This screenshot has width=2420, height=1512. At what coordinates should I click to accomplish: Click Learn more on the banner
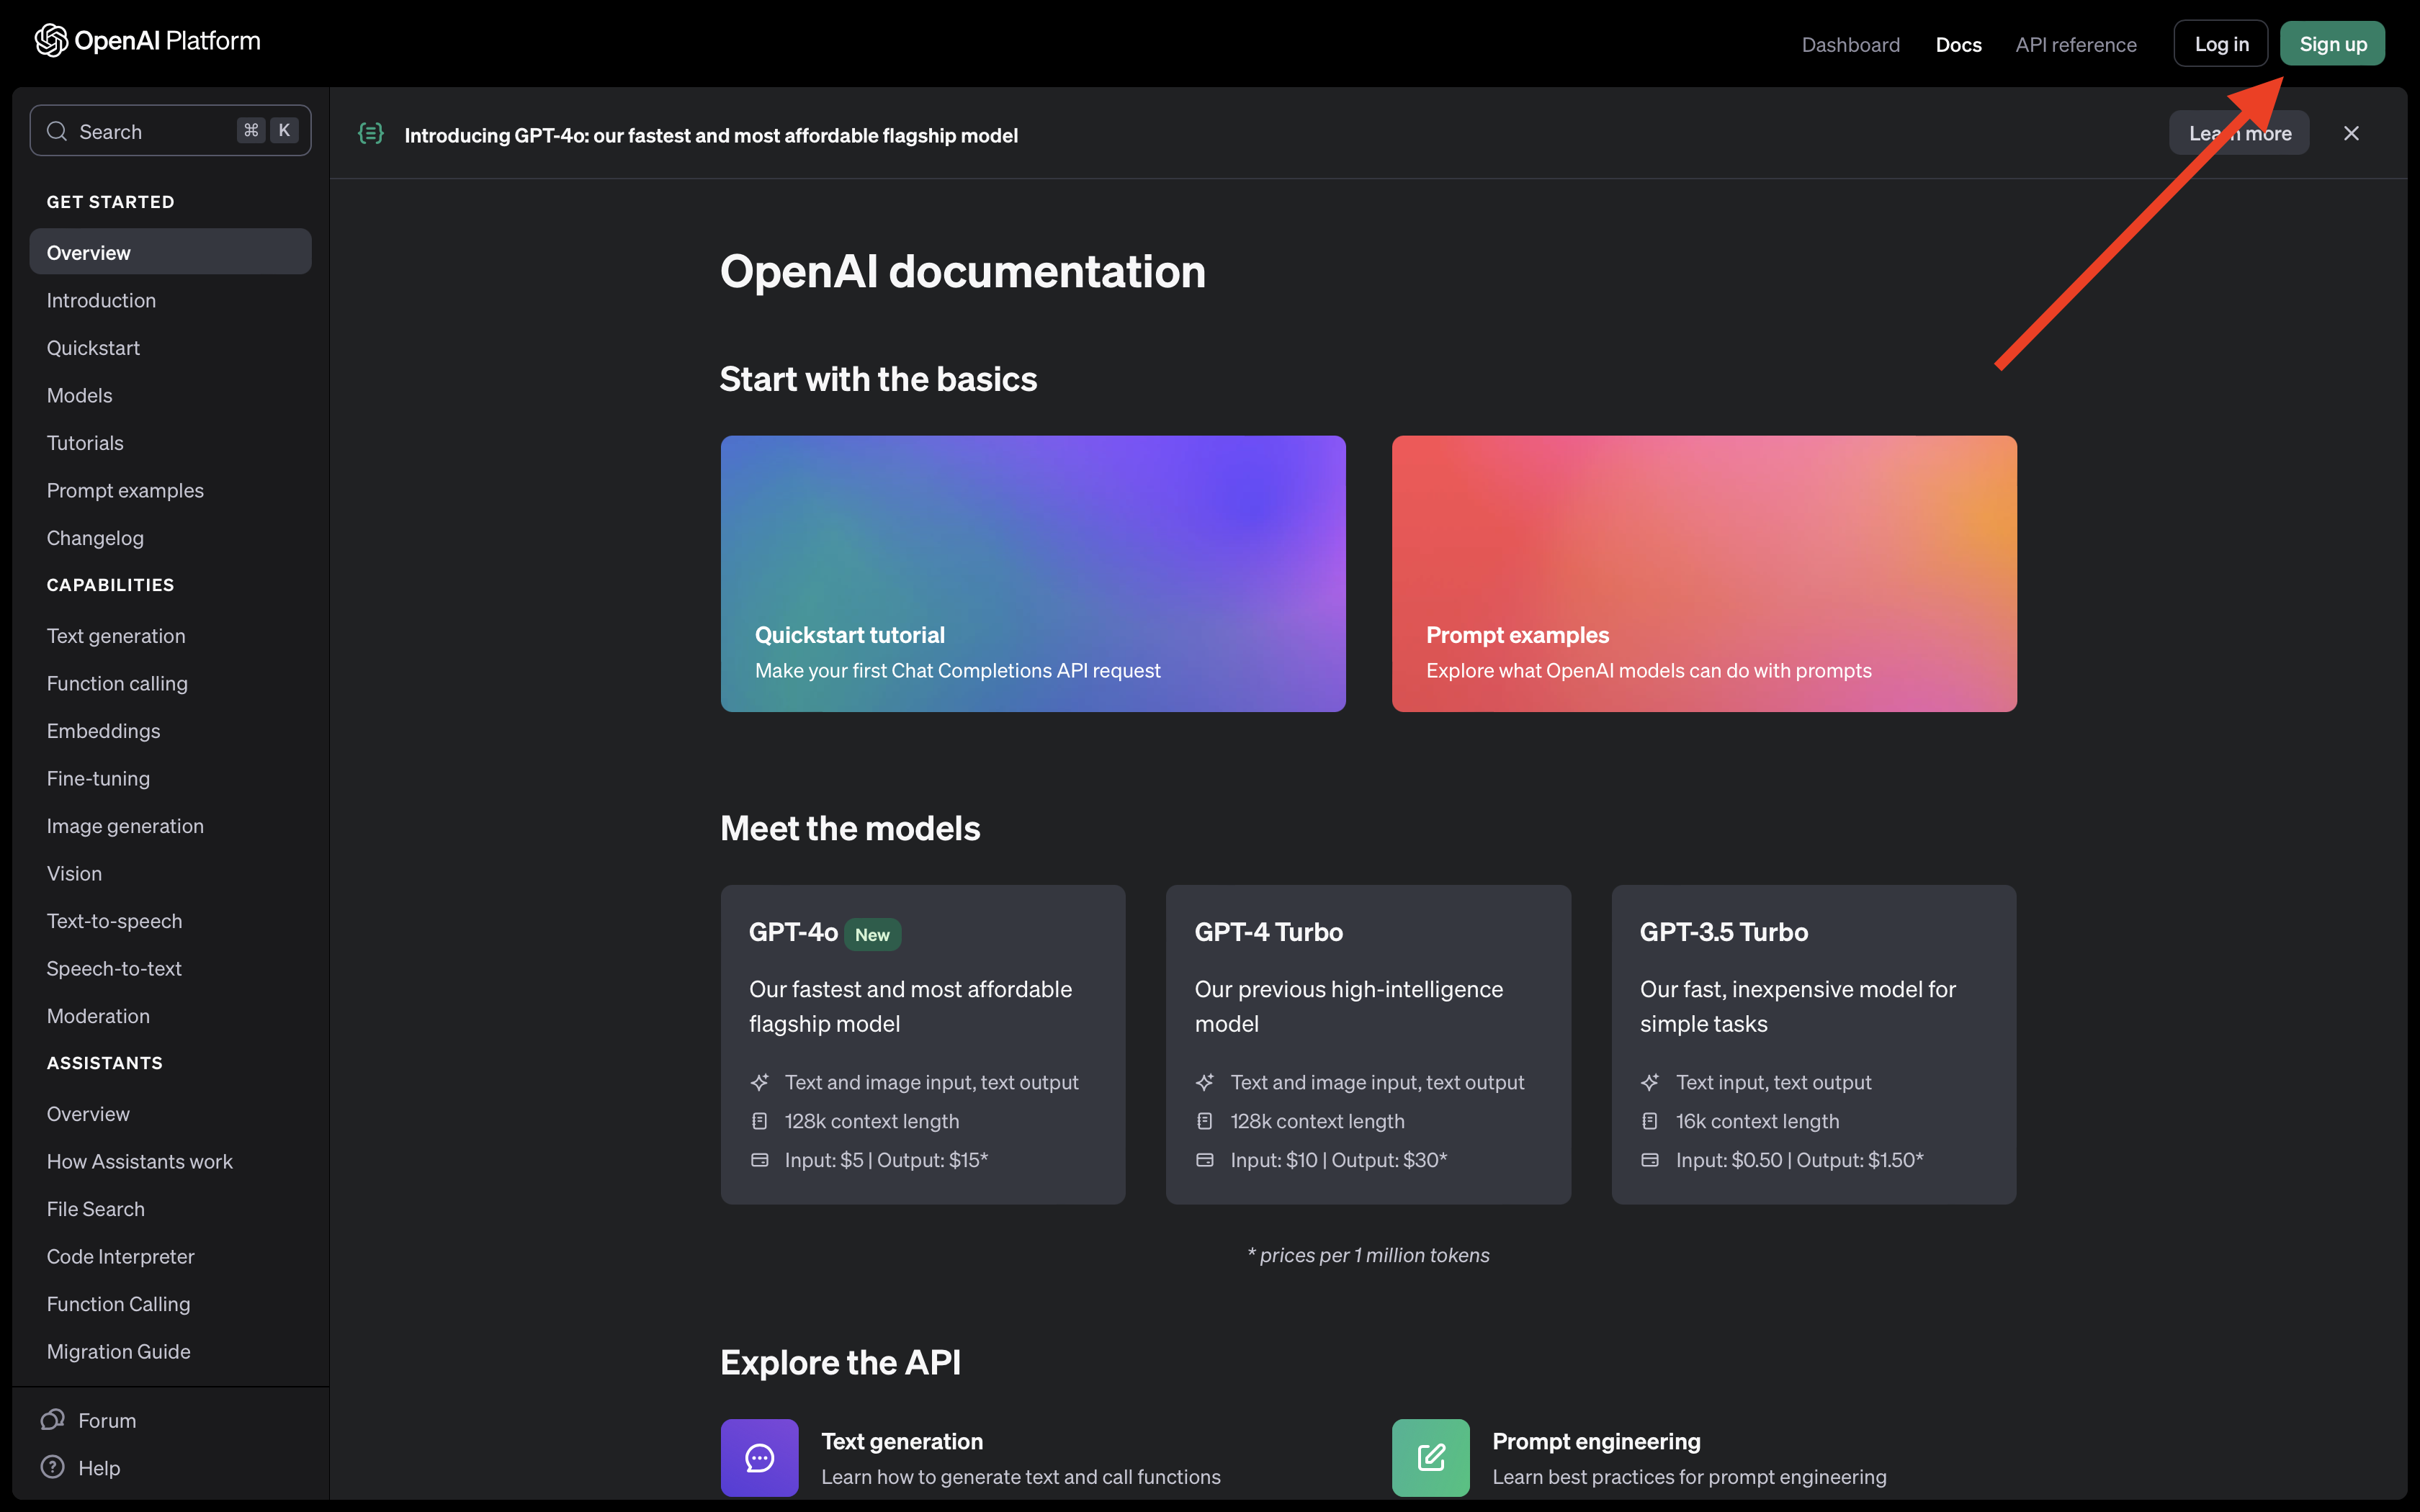pos(2239,133)
